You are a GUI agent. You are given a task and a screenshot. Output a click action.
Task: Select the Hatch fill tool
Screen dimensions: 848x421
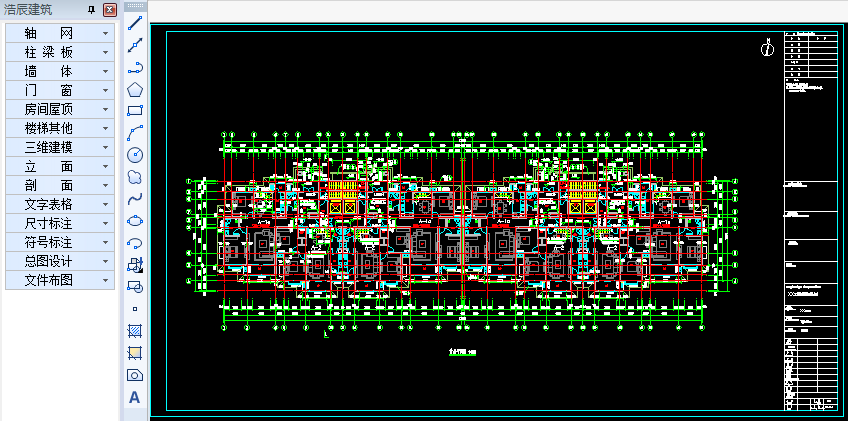pyautogui.click(x=135, y=331)
